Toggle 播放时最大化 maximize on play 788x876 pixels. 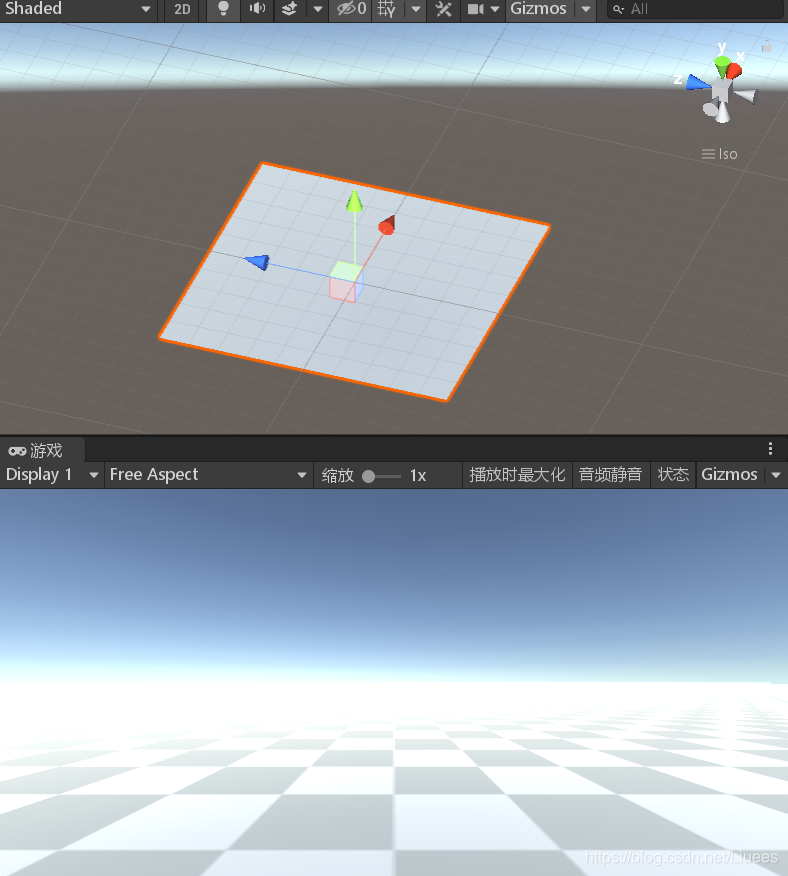pyautogui.click(x=517, y=475)
